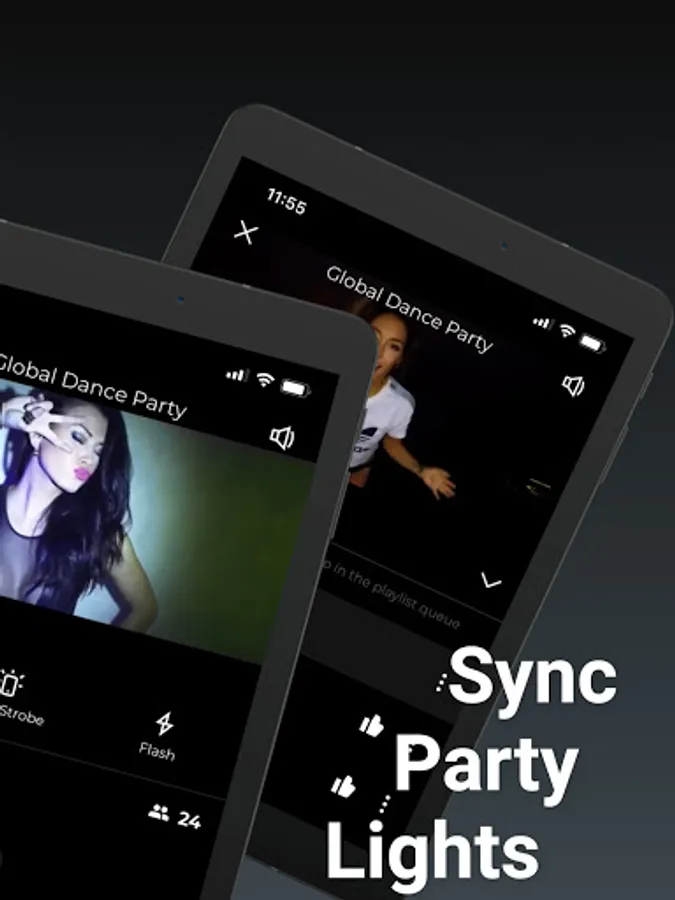Image resolution: width=675 pixels, height=900 pixels.
Task: Click the front tablet Wi-Fi status icon
Action: coord(265,380)
